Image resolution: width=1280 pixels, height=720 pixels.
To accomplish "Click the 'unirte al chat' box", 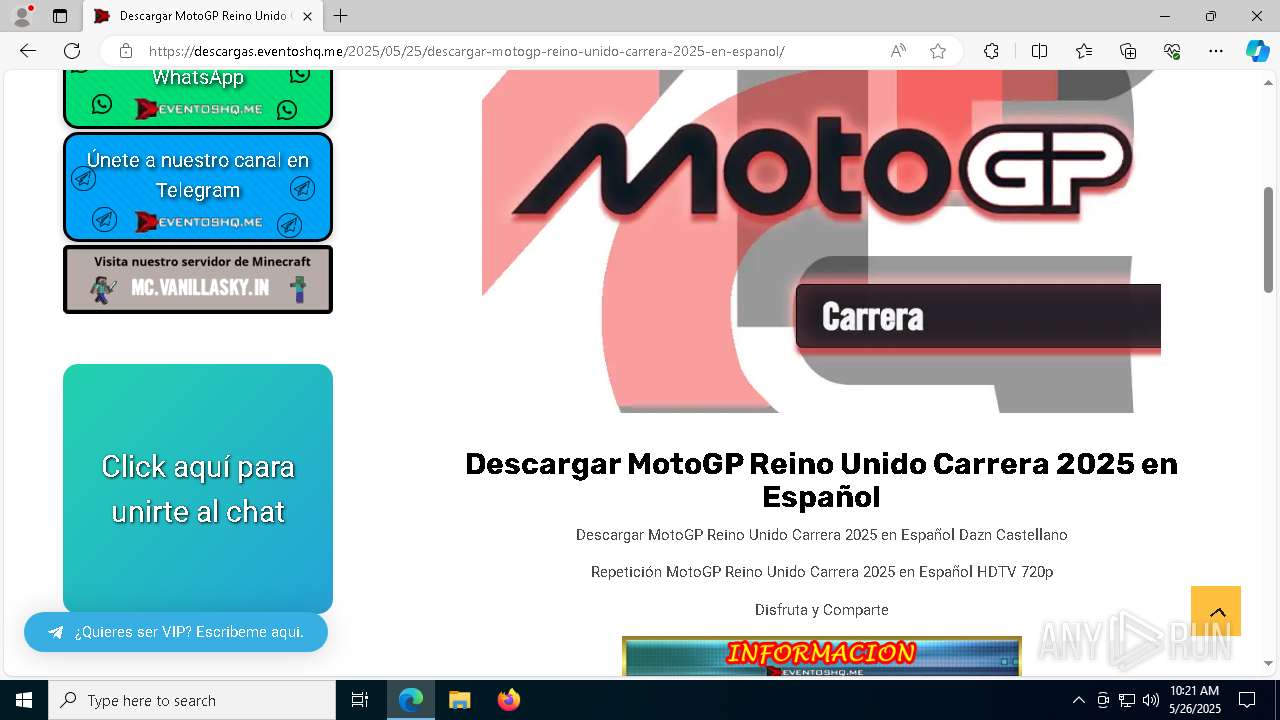I will point(198,489).
